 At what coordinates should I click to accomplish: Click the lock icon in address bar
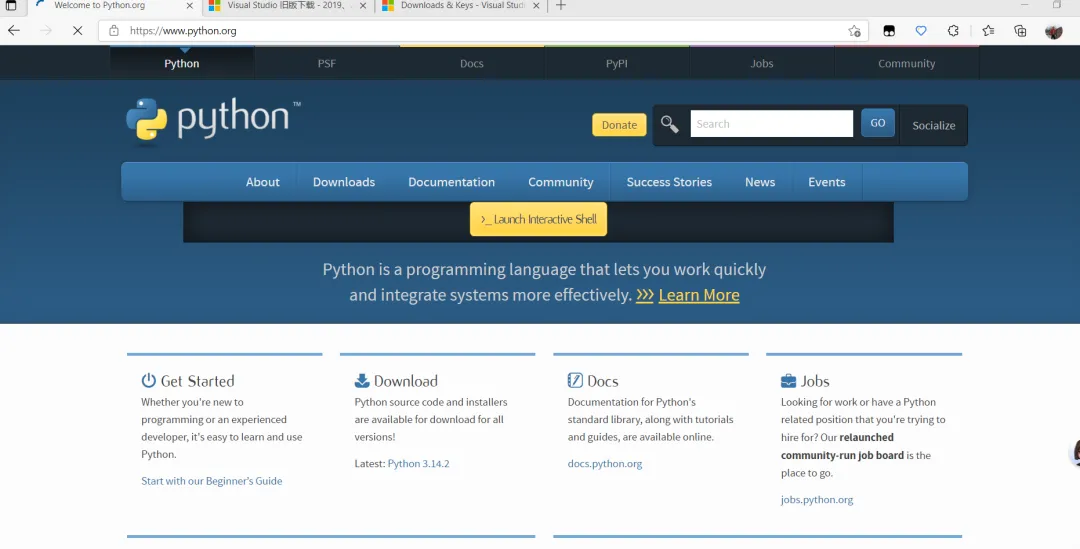point(114,30)
